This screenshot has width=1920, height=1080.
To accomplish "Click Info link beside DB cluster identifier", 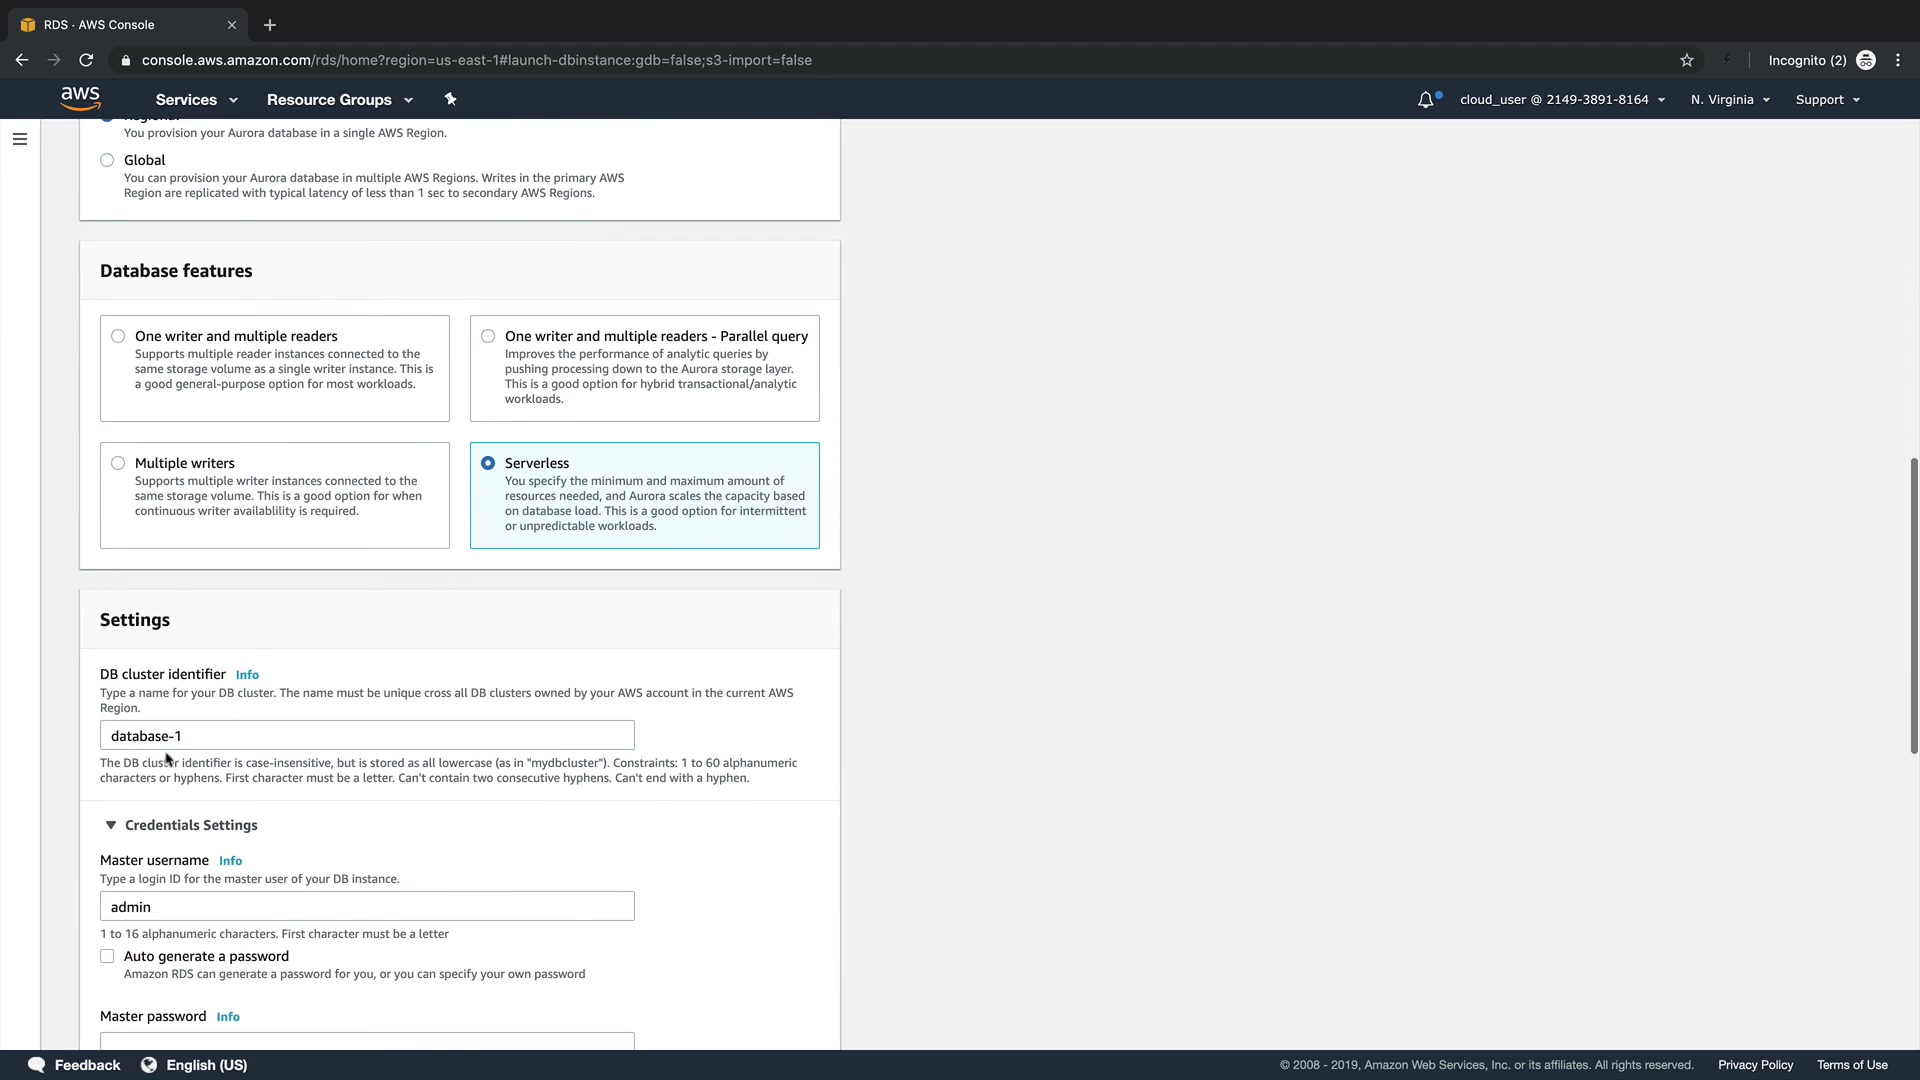I will [247, 675].
